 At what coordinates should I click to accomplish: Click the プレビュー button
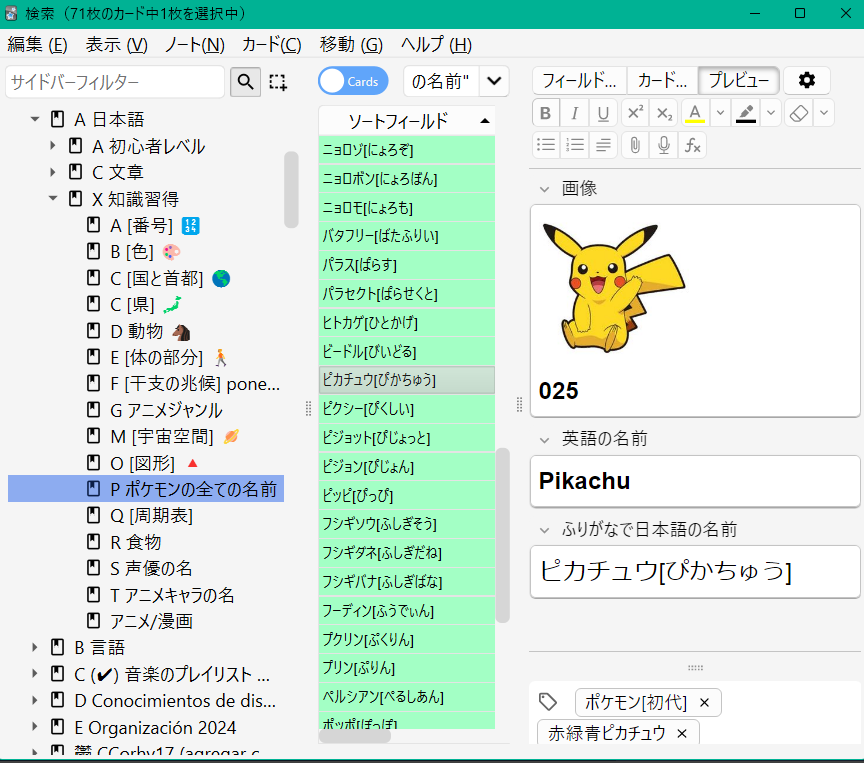[739, 81]
